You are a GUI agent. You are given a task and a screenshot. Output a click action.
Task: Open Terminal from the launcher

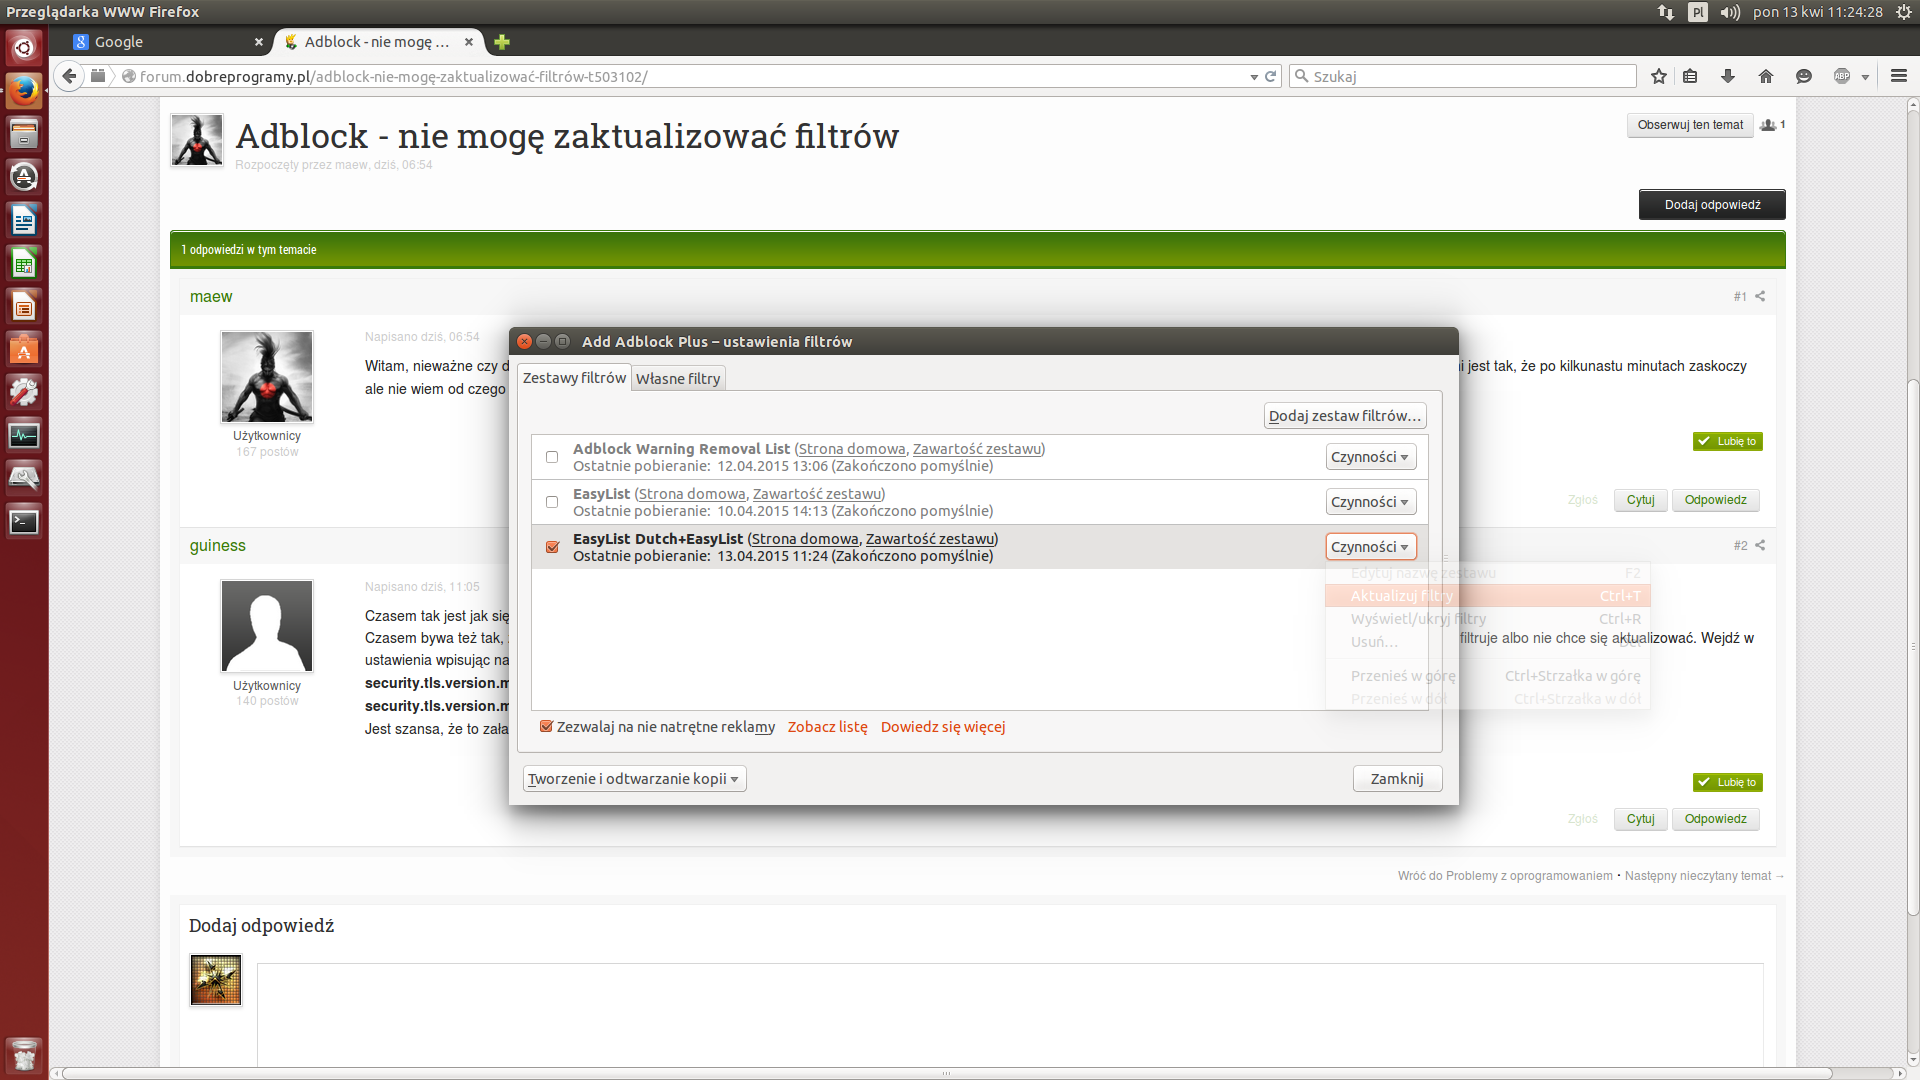[24, 522]
